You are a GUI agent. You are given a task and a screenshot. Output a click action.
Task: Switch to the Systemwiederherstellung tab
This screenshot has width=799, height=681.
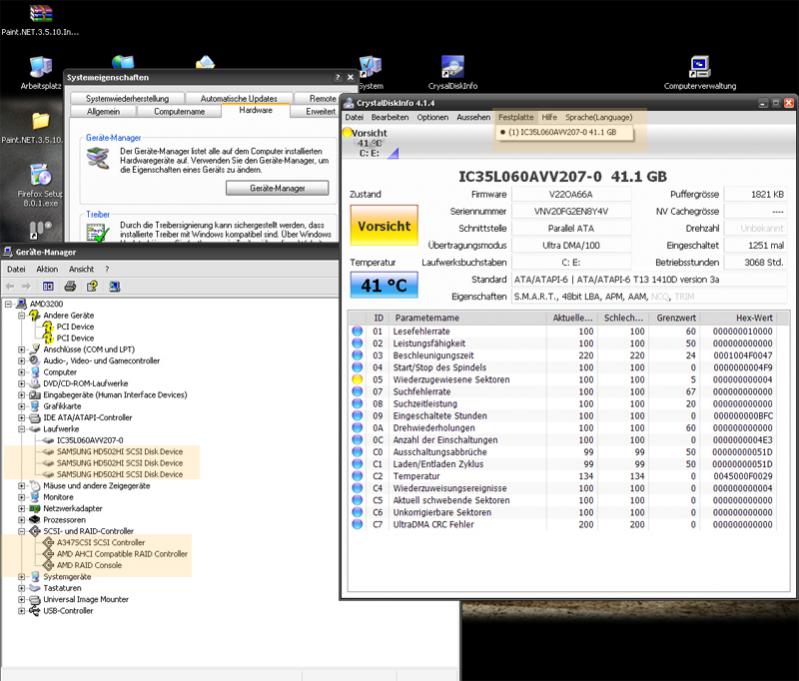127,98
